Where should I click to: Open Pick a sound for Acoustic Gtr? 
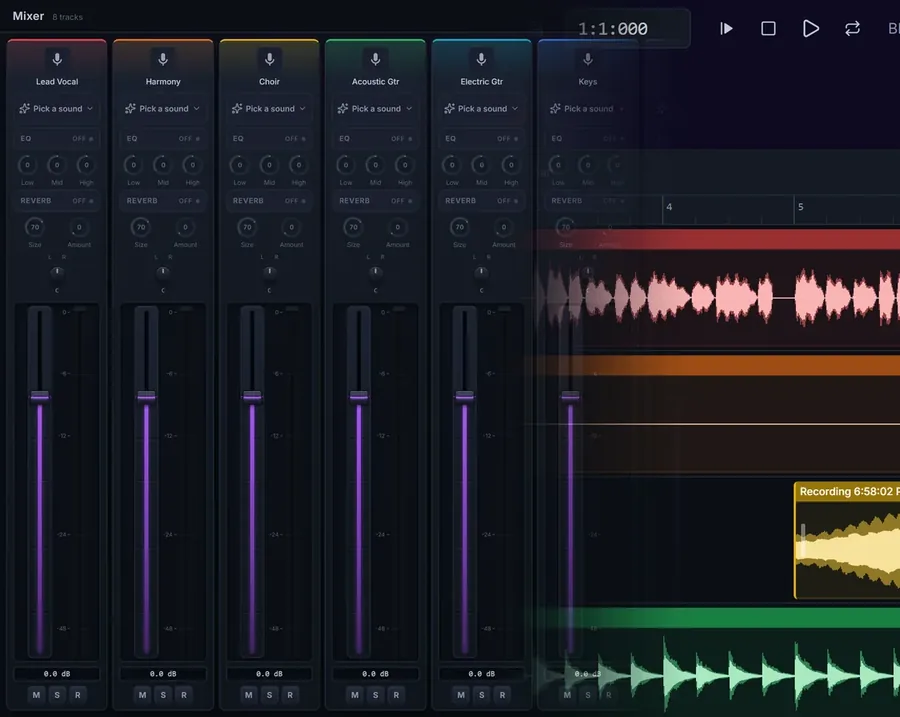(375, 108)
